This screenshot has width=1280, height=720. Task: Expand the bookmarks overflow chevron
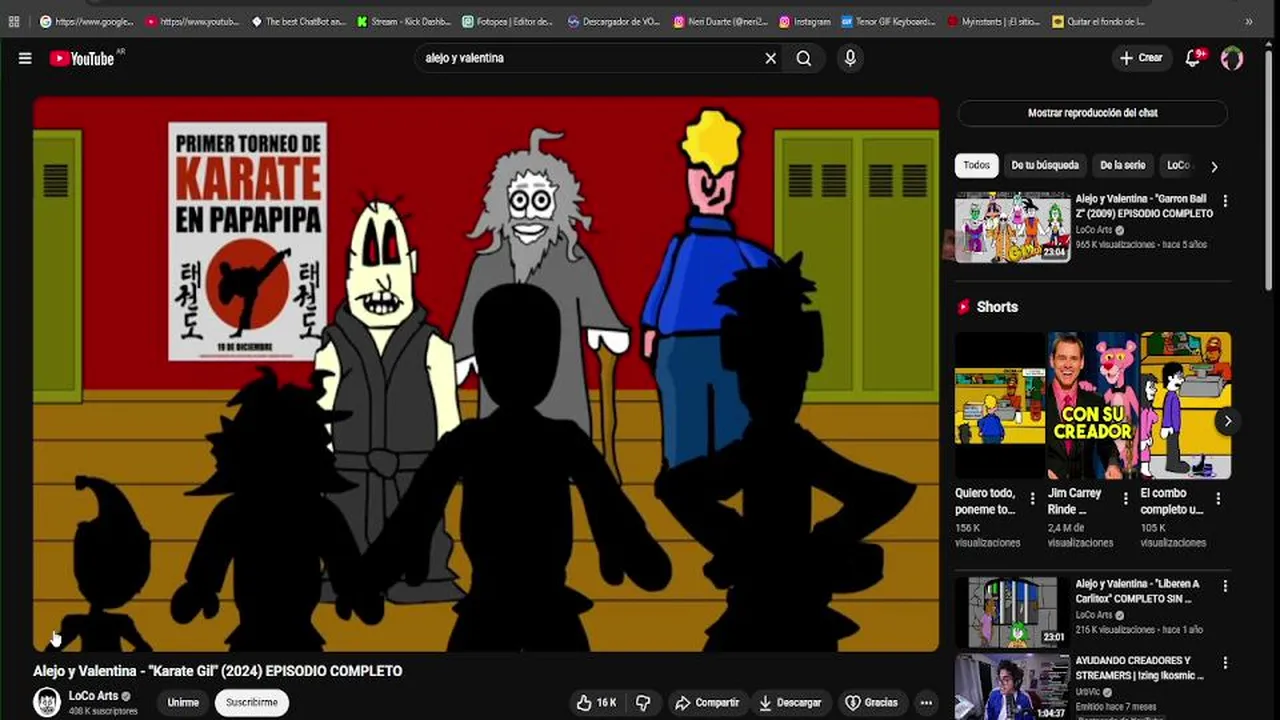[1248, 21]
